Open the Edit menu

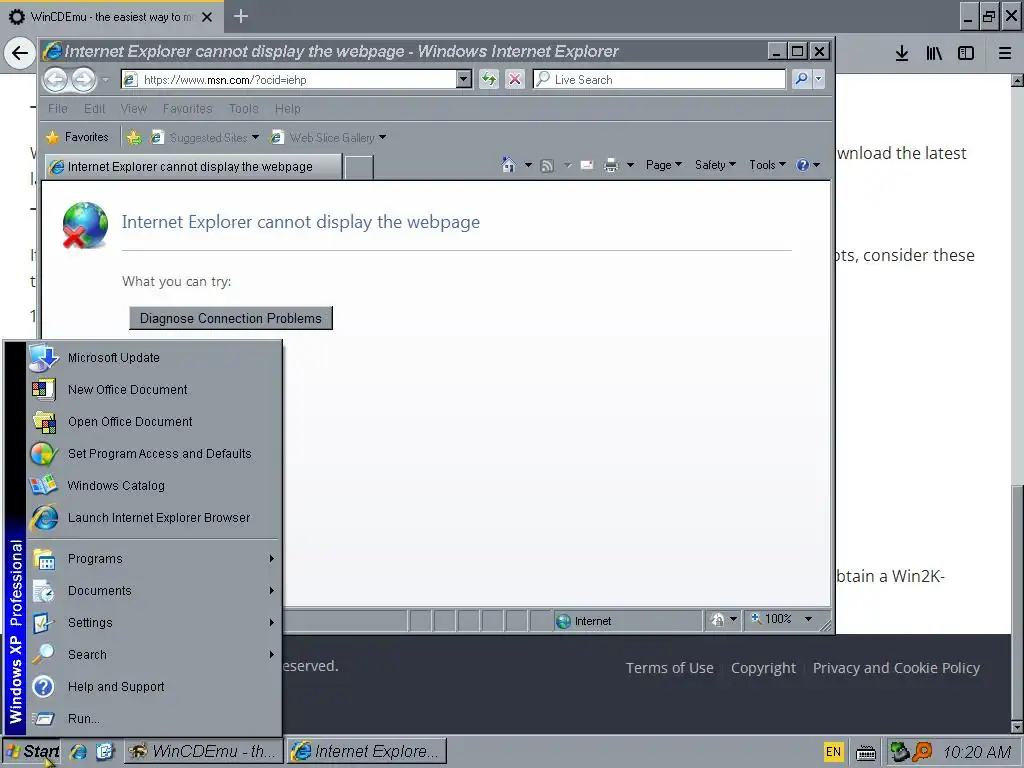[x=94, y=108]
